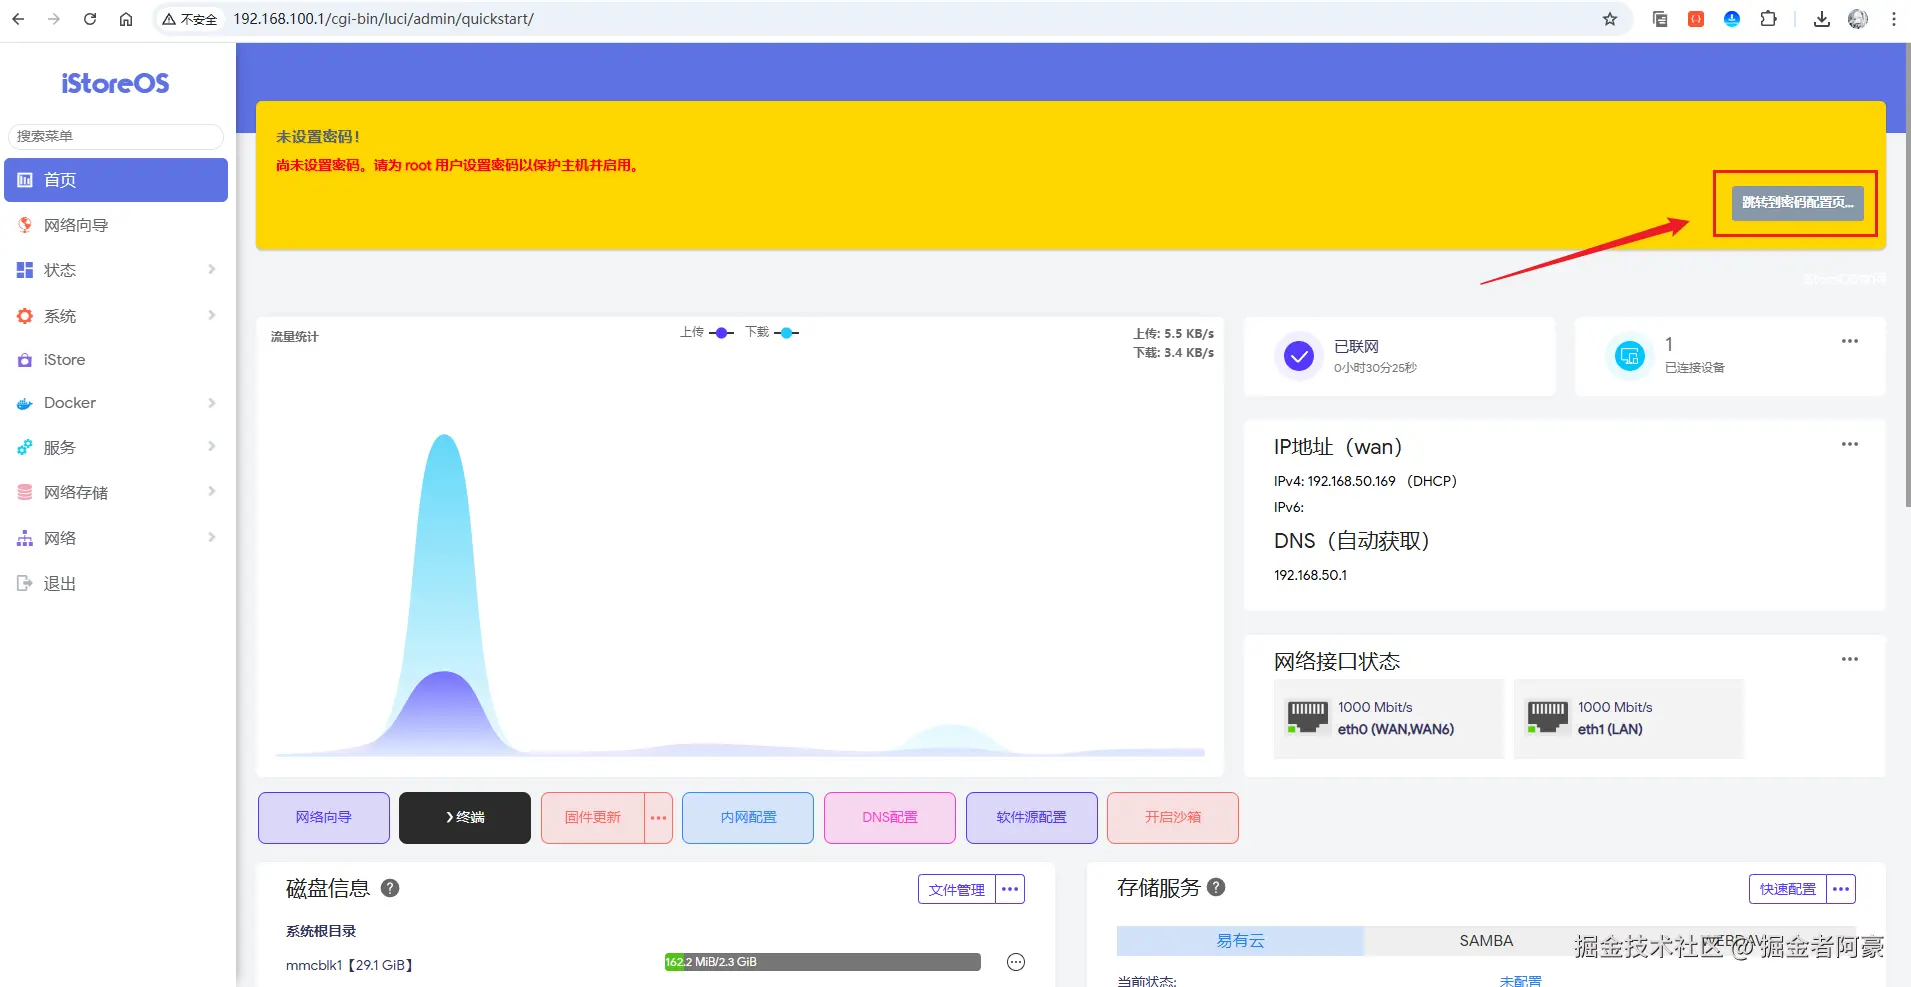Viewport: 1911px width, 987px height.
Task: Open the three-dot menu of IP地址 card
Action: pyautogui.click(x=1850, y=444)
